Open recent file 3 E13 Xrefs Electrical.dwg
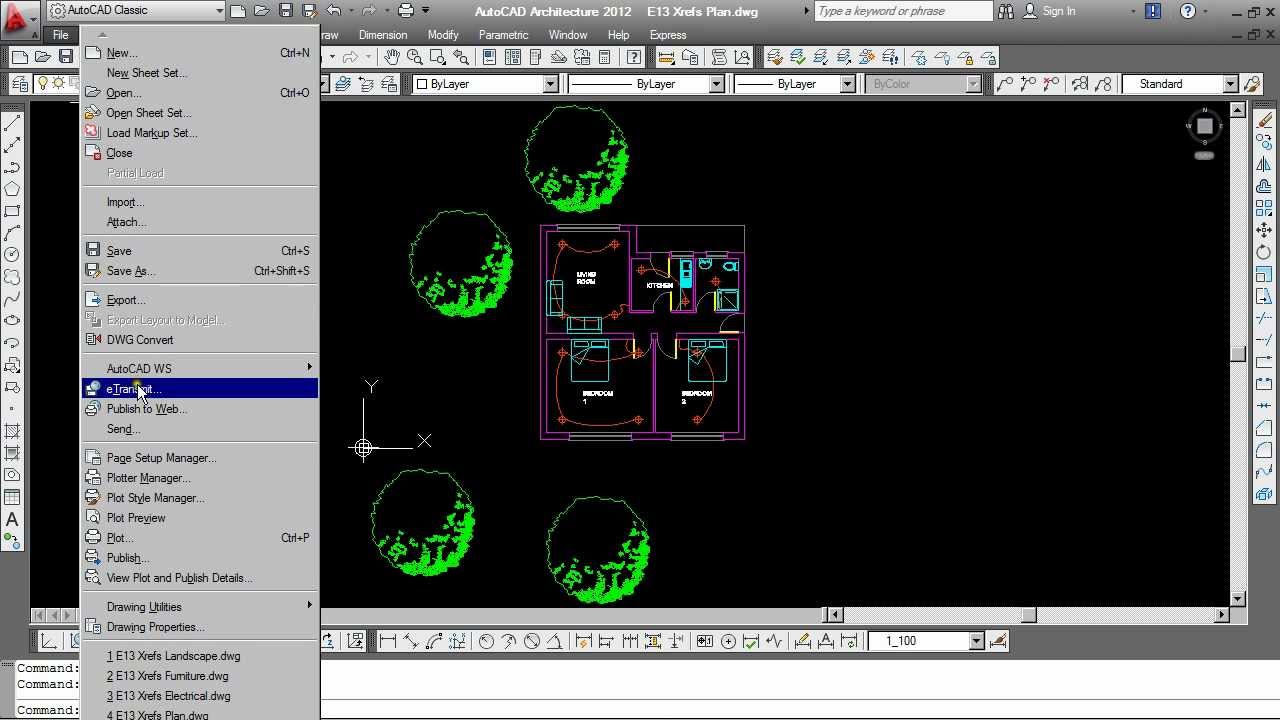Viewport: 1280px width, 720px height. coord(200,696)
